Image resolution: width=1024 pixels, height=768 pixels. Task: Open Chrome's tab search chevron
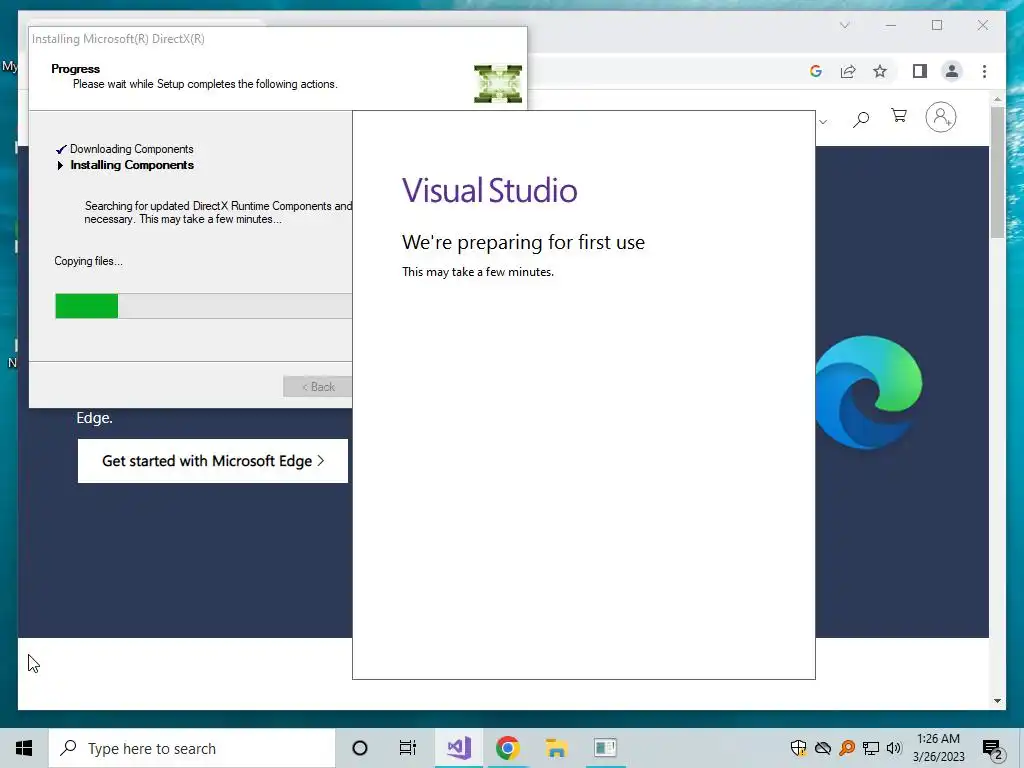(844, 25)
